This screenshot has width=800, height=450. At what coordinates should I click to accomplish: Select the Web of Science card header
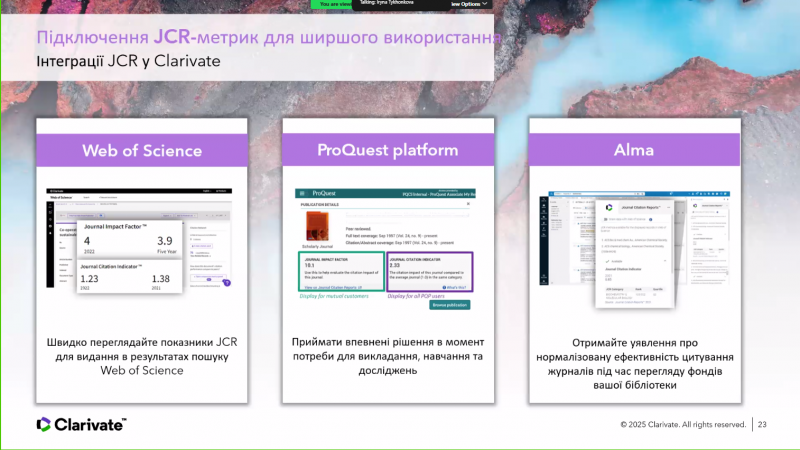pyautogui.click(x=142, y=151)
